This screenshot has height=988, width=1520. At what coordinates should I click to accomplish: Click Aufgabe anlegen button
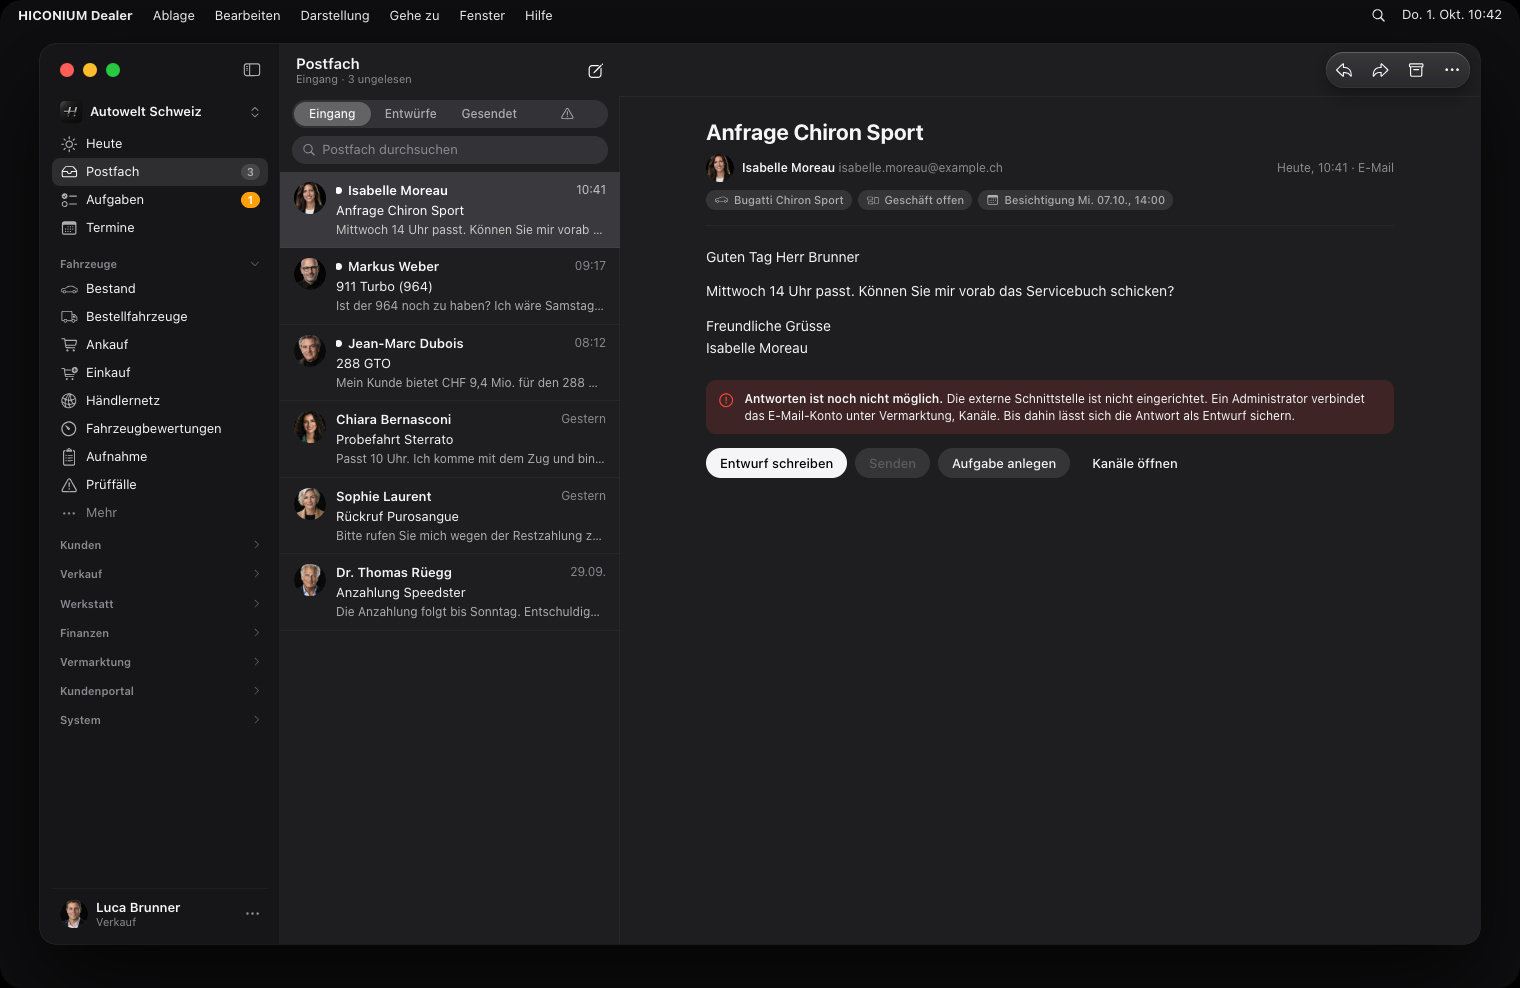[1004, 463]
